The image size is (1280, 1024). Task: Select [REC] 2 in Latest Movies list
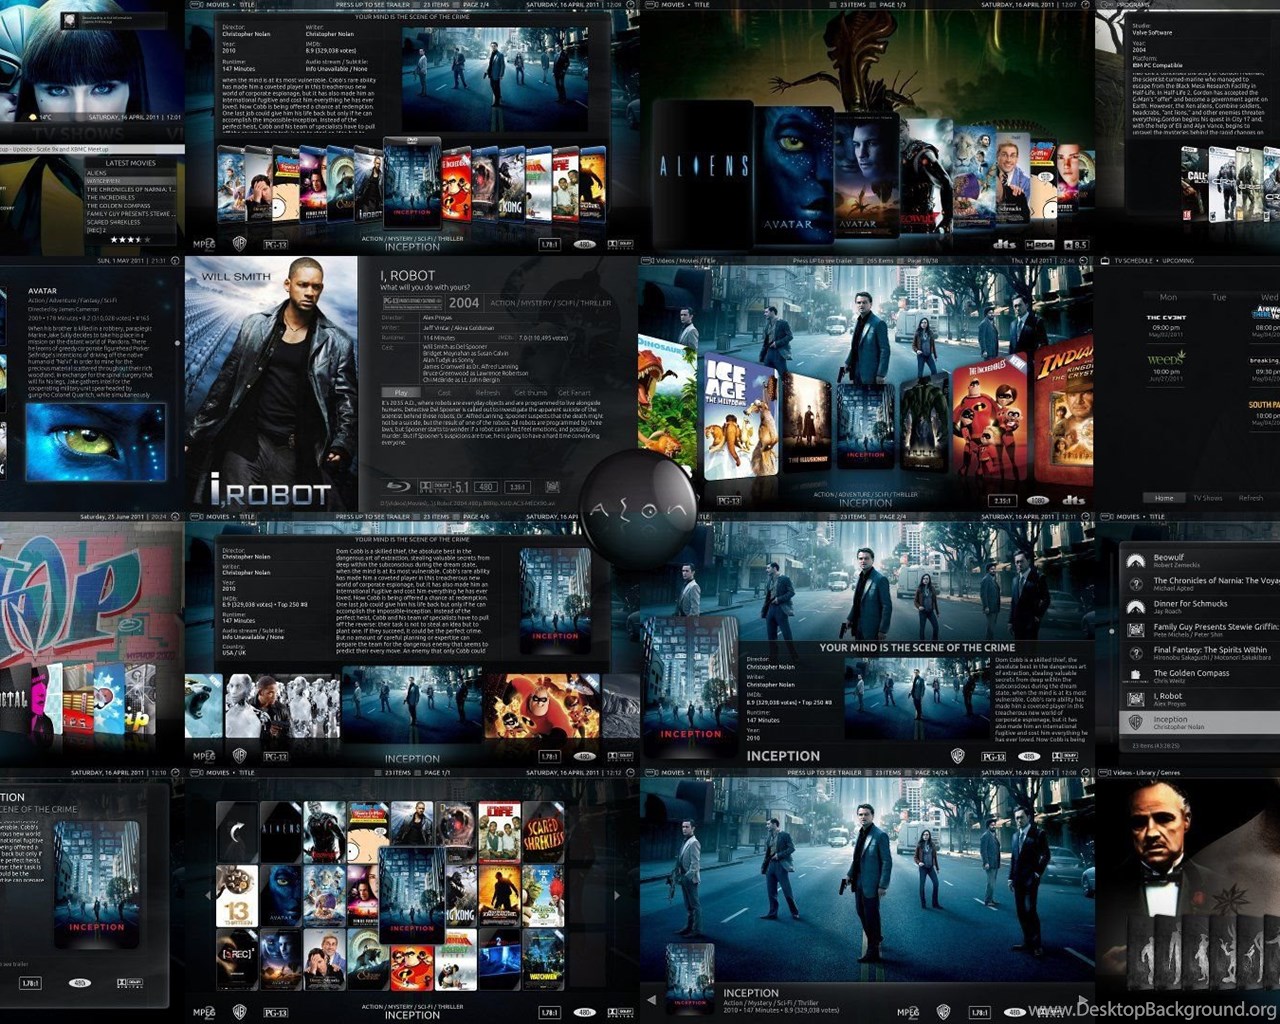(x=129, y=230)
